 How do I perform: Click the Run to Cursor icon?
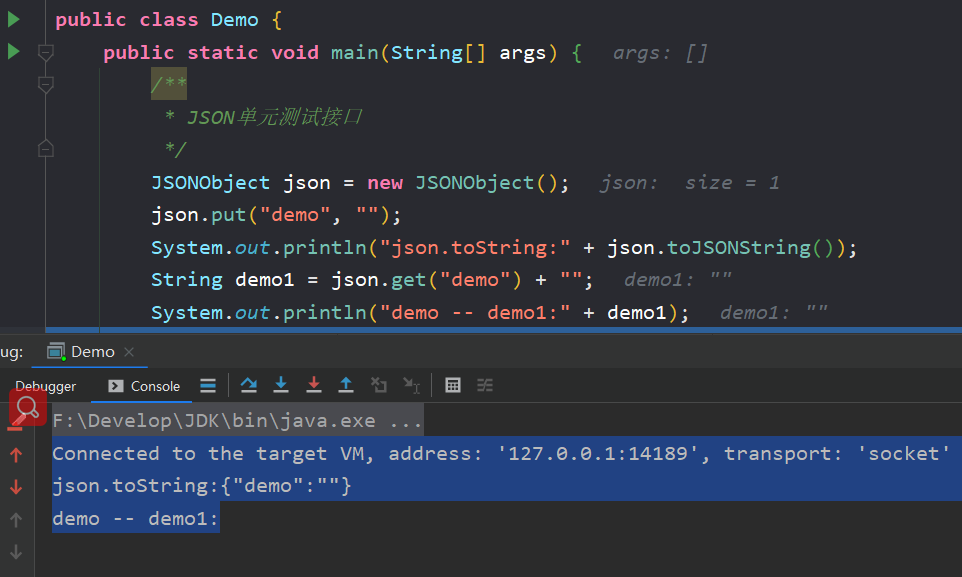pyautogui.click(x=411, y=385)
